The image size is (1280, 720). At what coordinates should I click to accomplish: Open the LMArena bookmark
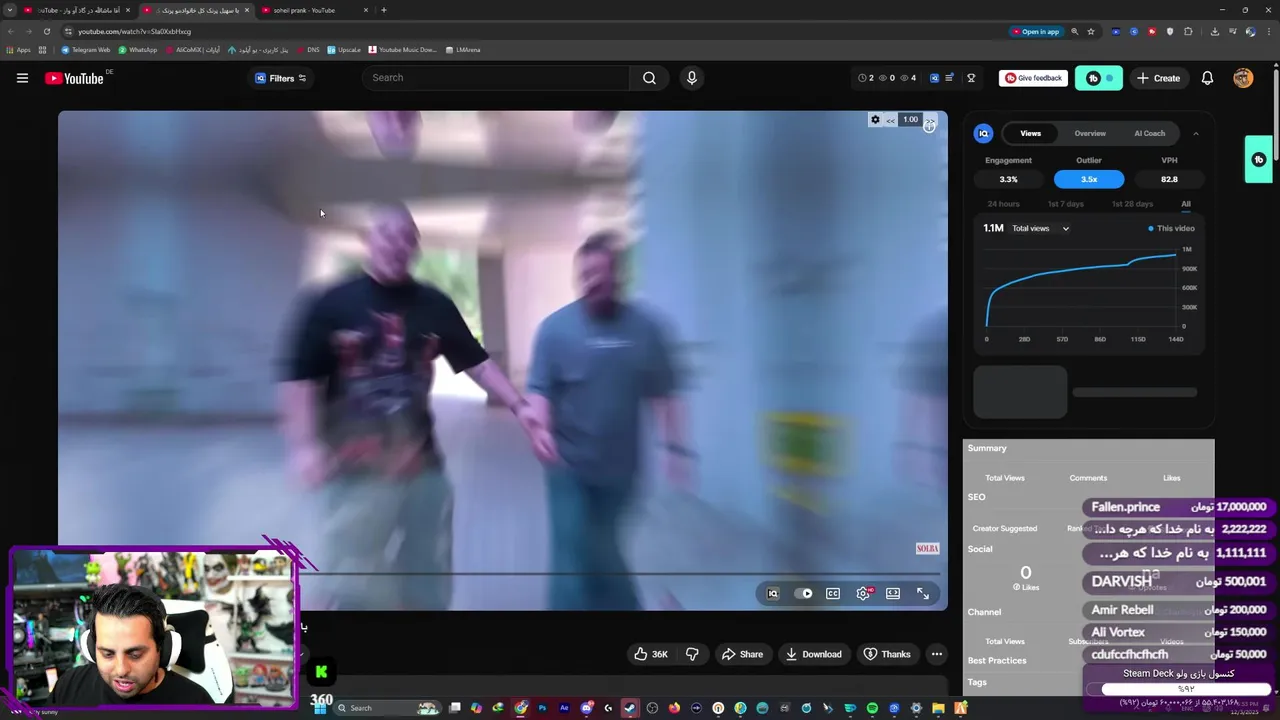pyautogui.click(x=462, y=49)
